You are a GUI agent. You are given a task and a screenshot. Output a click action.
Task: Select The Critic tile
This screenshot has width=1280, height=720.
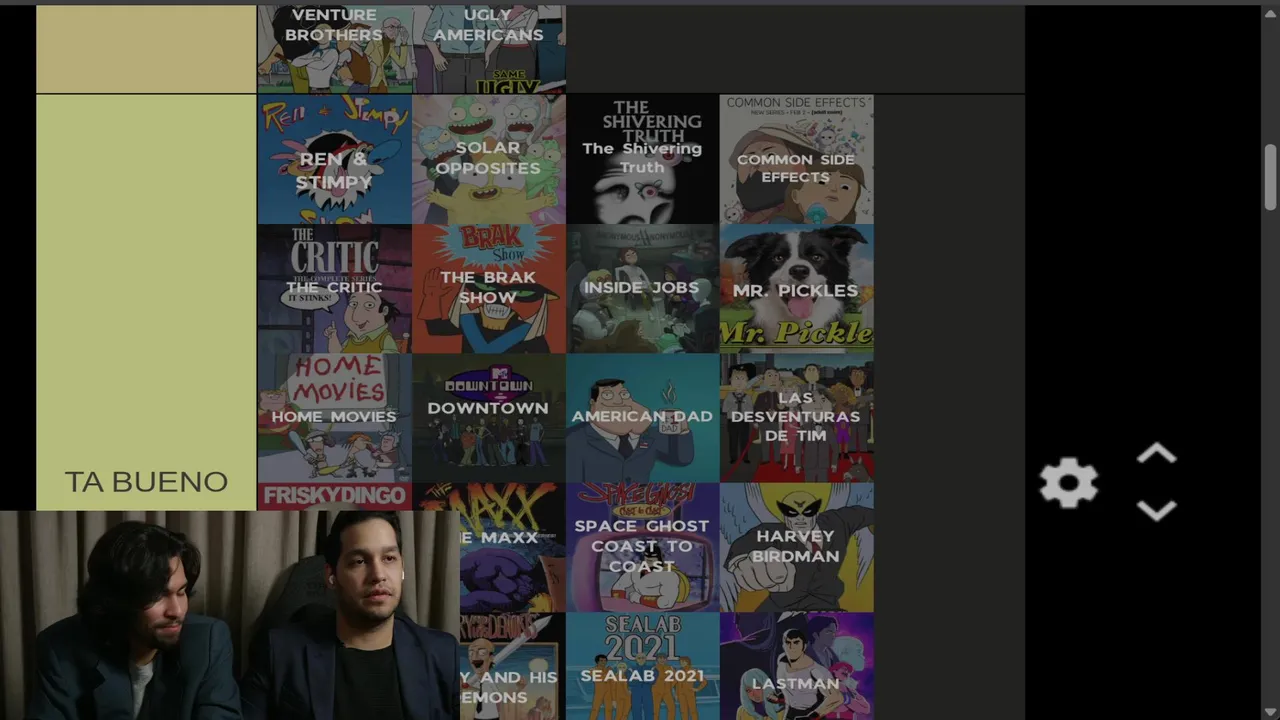(x=334, y=289)
